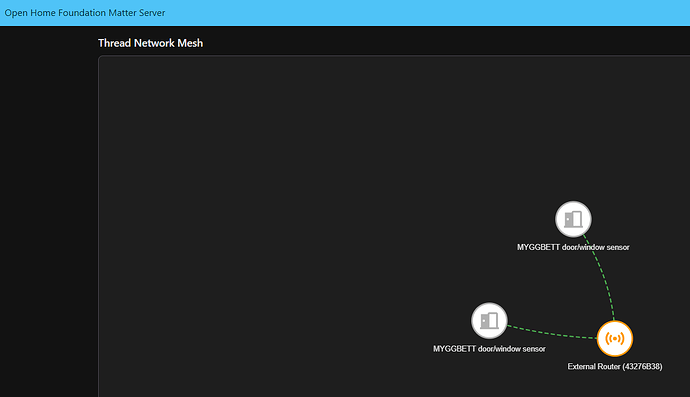Click the Thread Network Mesh heading

click(150, 43)
